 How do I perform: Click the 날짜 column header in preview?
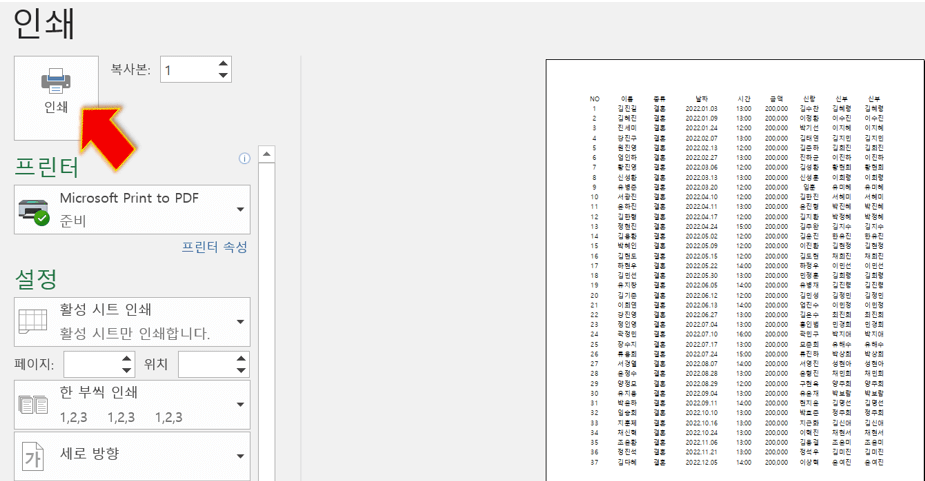point(701,99)
